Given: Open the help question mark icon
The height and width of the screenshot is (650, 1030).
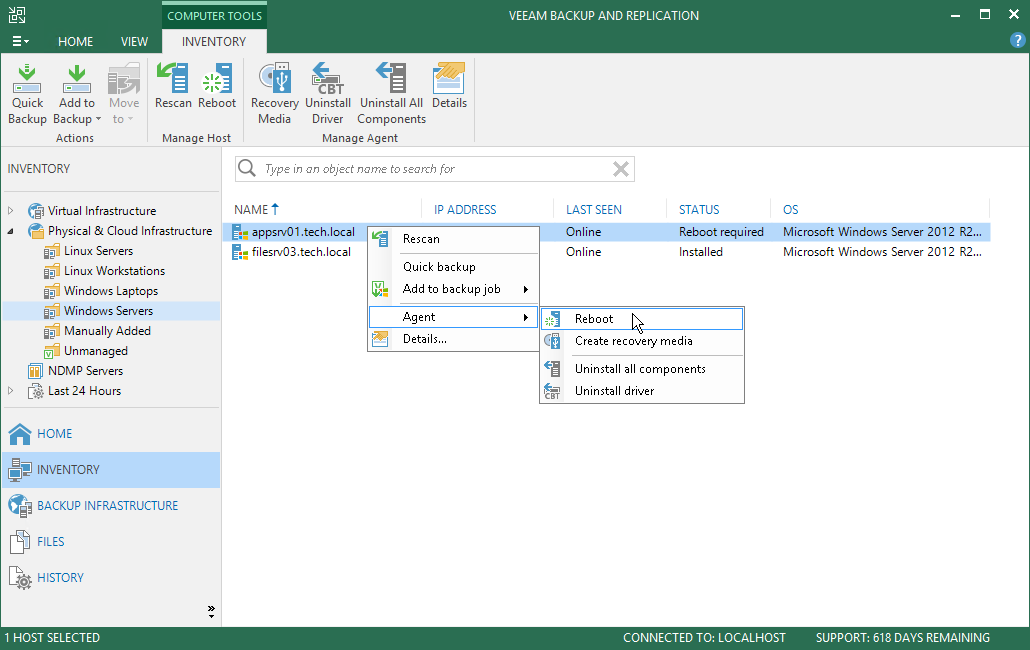Looking at the screenshot, I should click(x=1017, y=41).
